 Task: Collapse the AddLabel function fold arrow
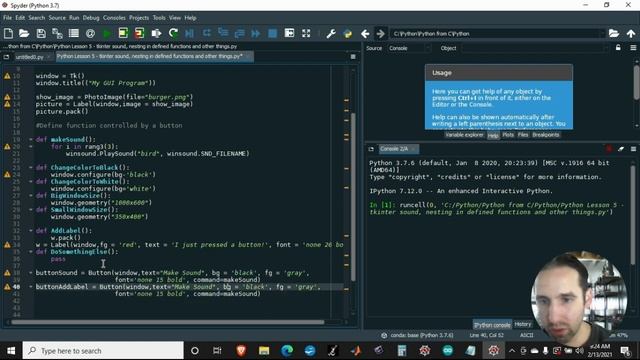[x=31, y=231]
